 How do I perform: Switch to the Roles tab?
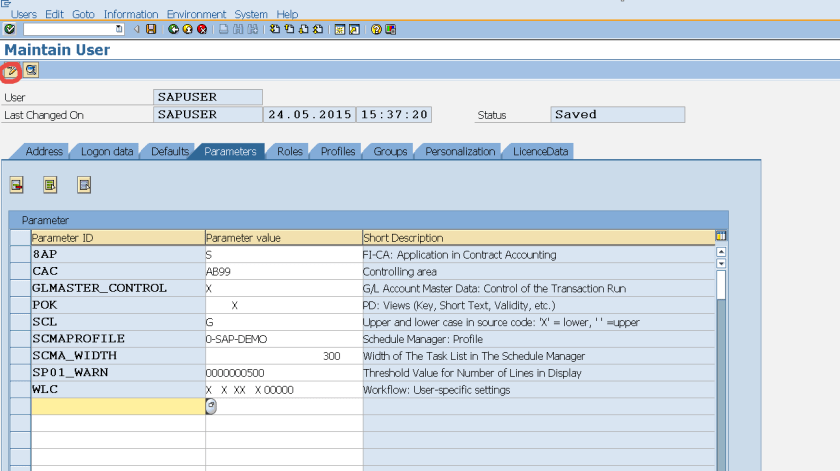pyautogui.click(x=290, y=151)
